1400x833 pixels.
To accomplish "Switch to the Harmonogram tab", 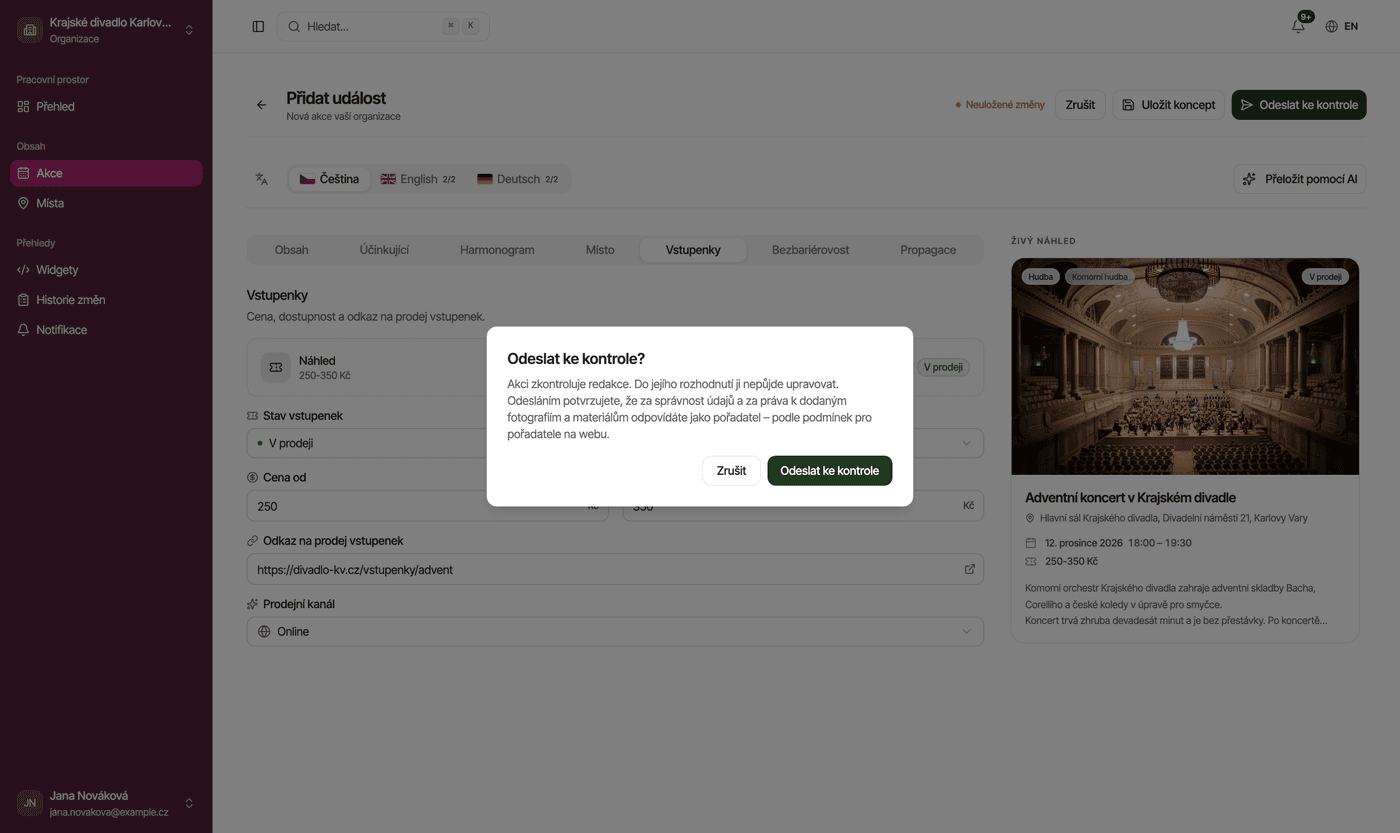I will click(497, 250).
